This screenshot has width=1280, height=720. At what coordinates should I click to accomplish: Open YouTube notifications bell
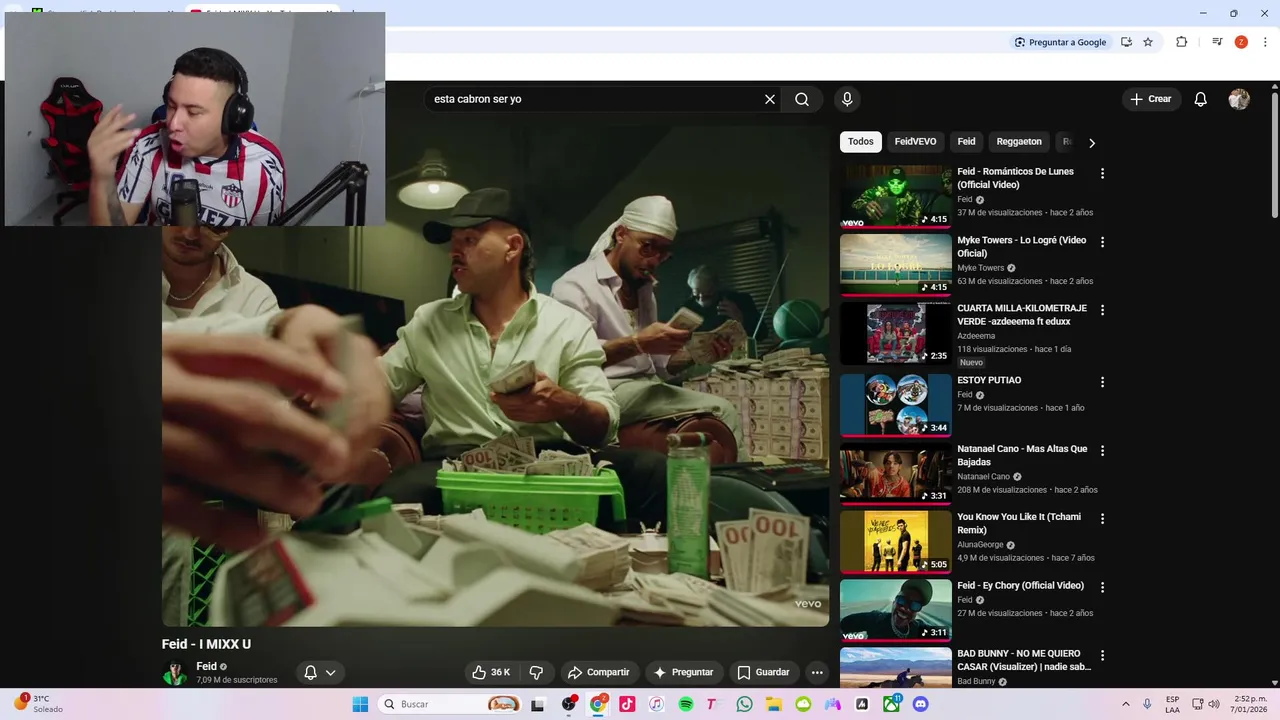coord(1201,99)
